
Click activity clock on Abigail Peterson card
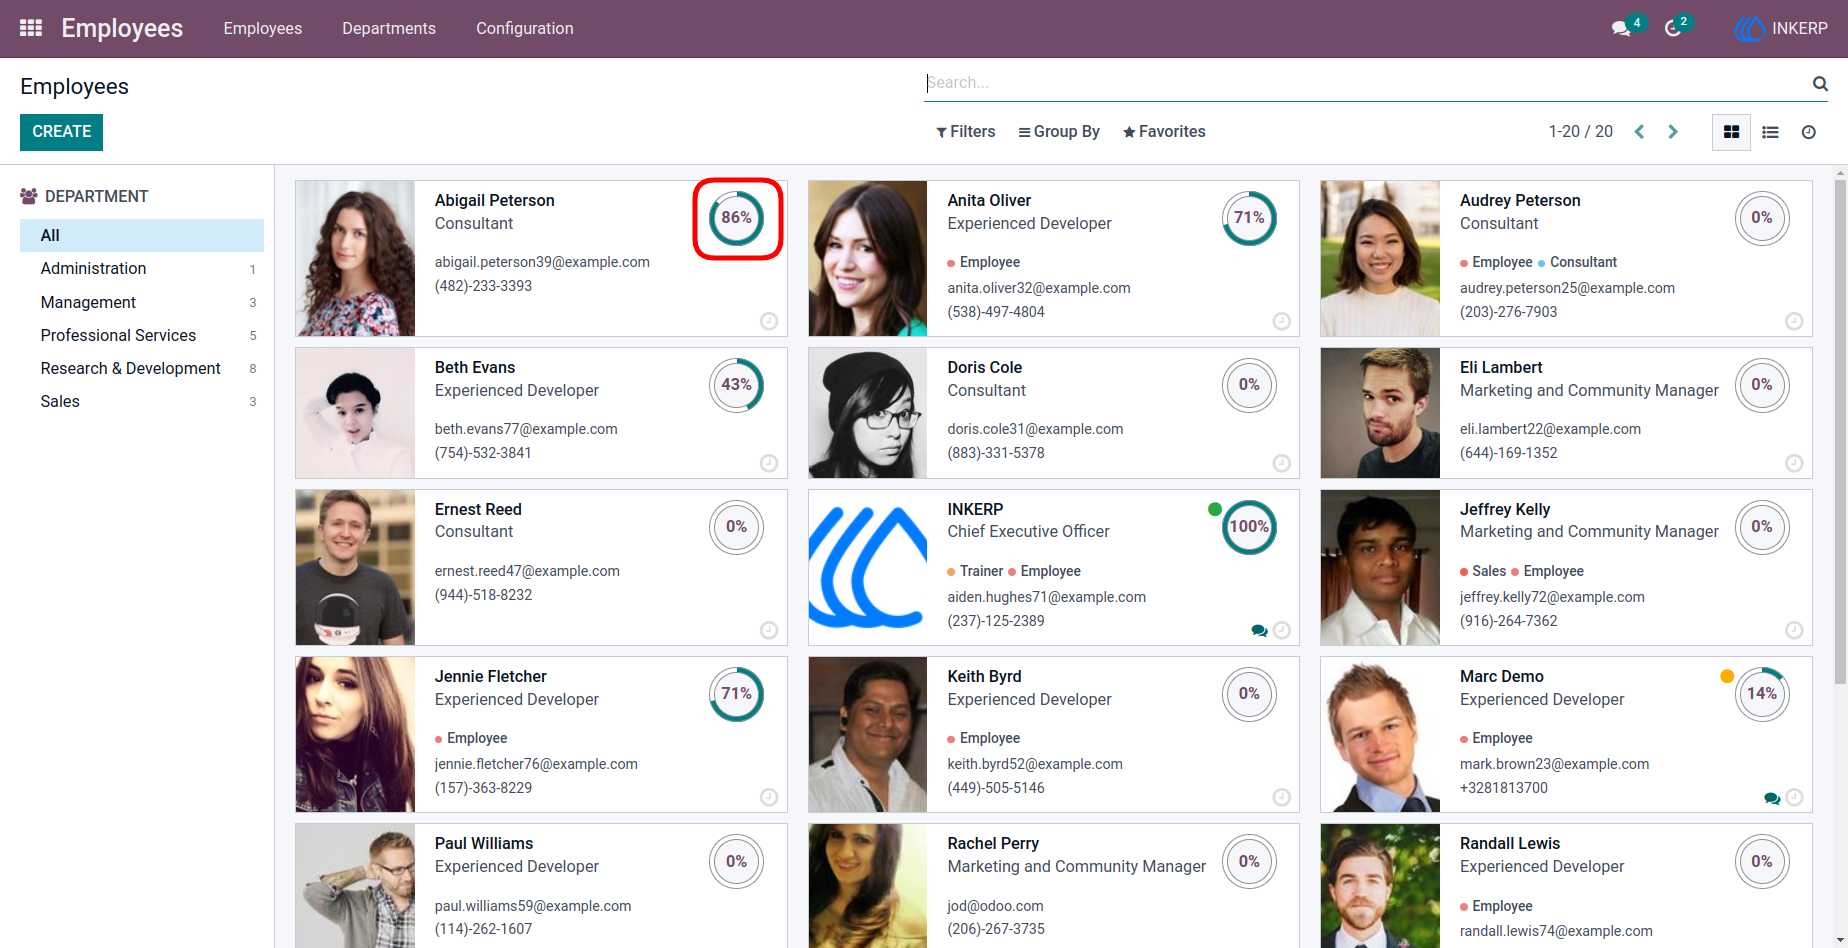pos(769,321)
